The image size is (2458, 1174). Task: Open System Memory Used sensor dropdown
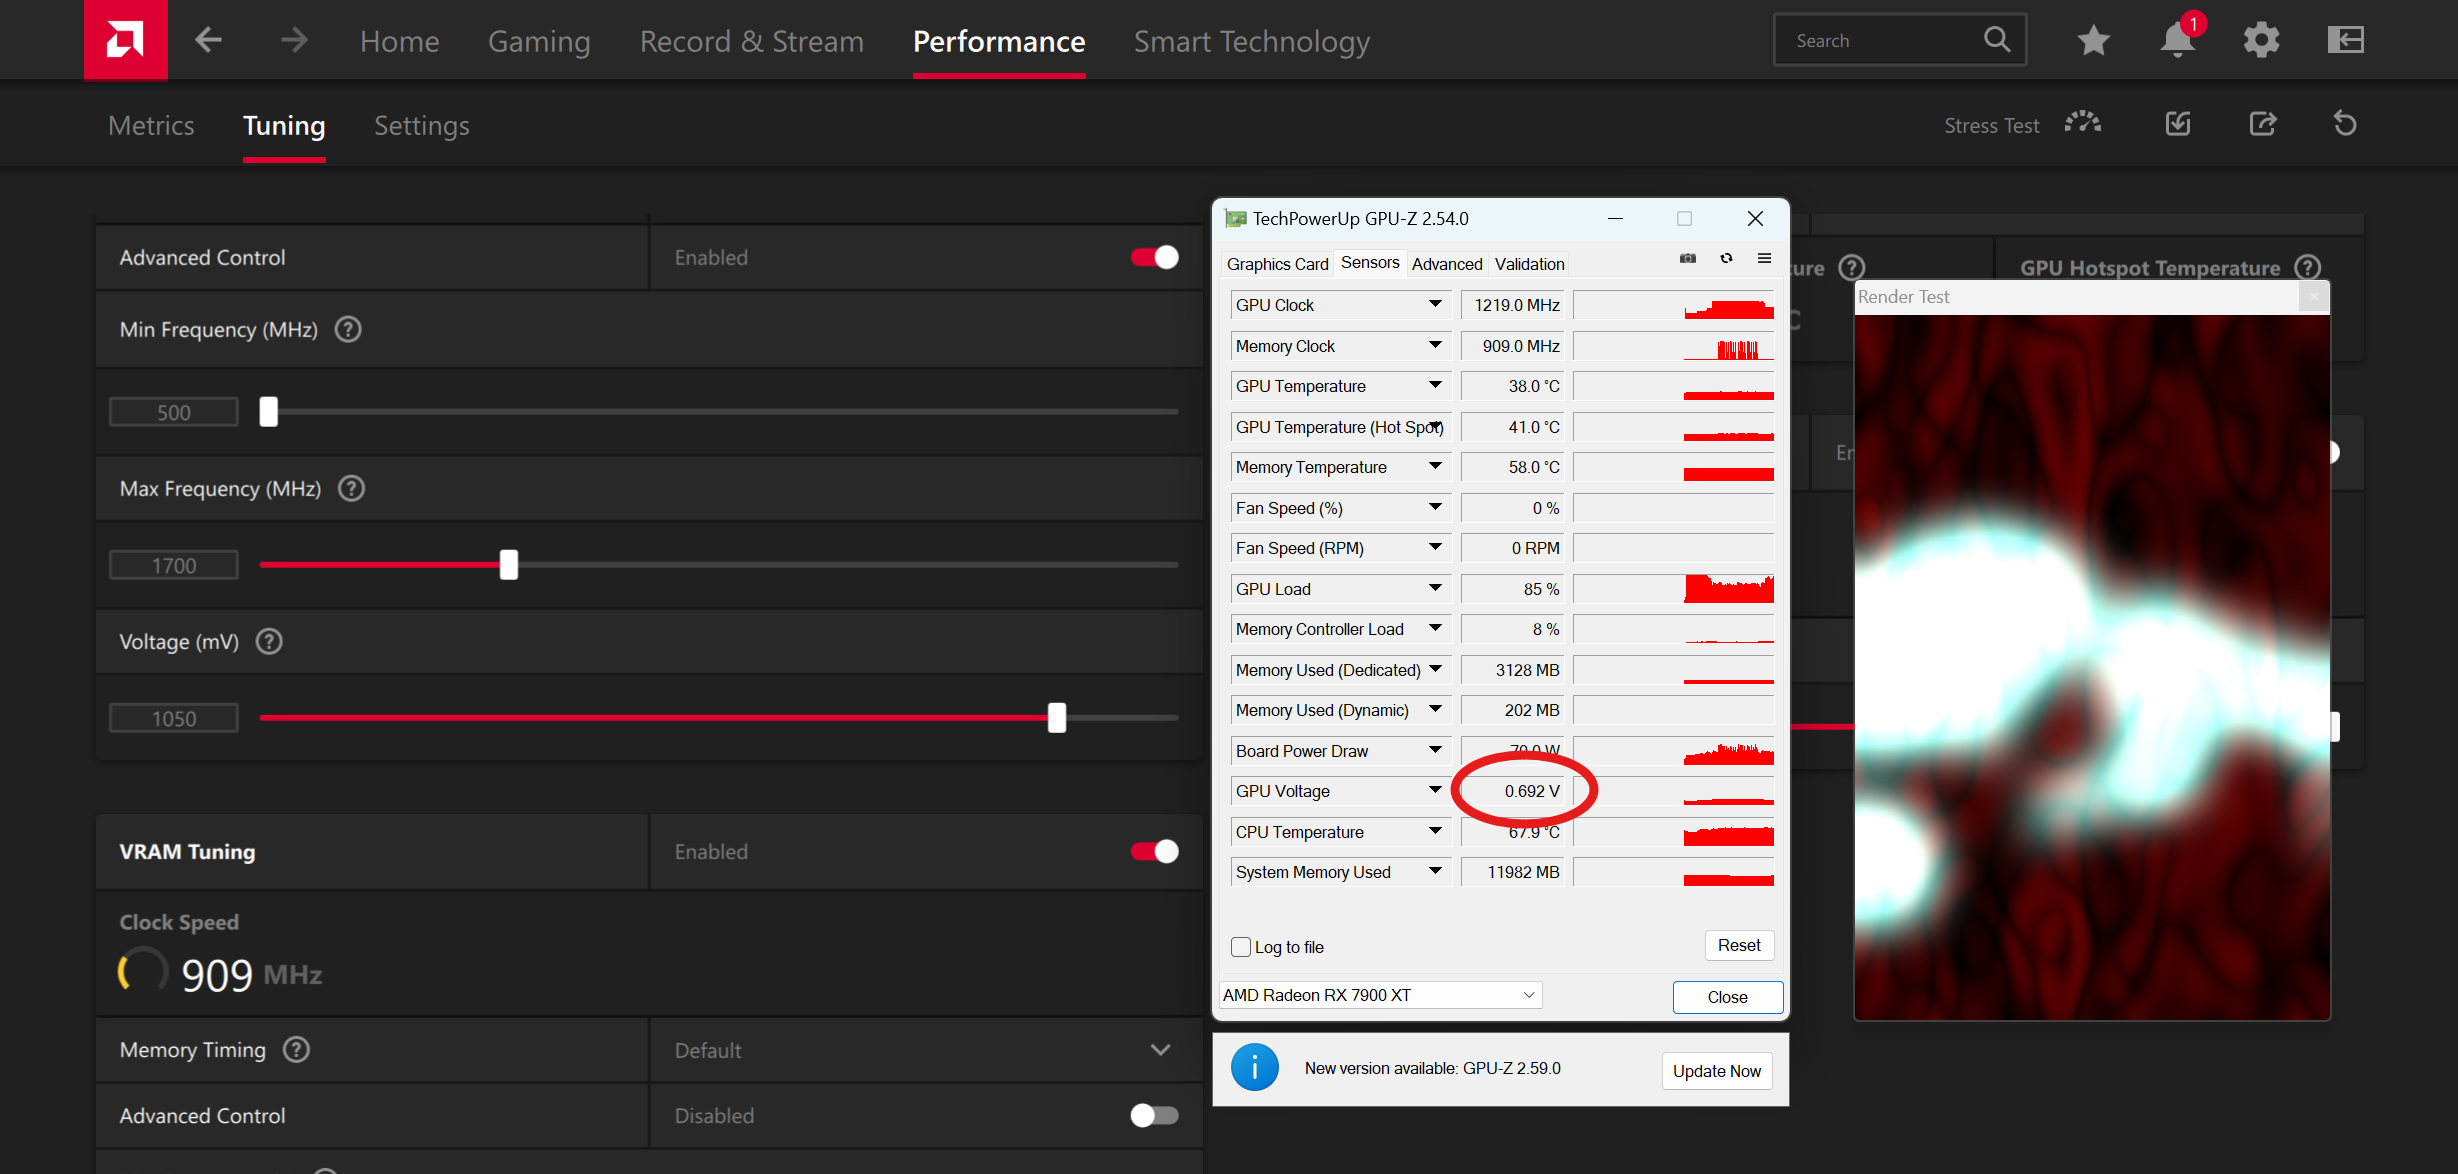coord(1435,871)
